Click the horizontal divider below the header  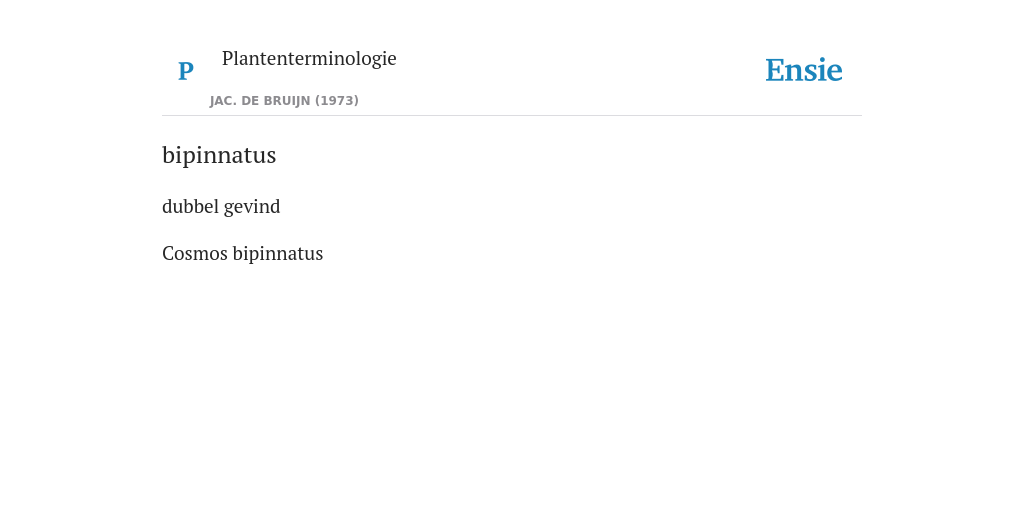(x=512, y=116)
